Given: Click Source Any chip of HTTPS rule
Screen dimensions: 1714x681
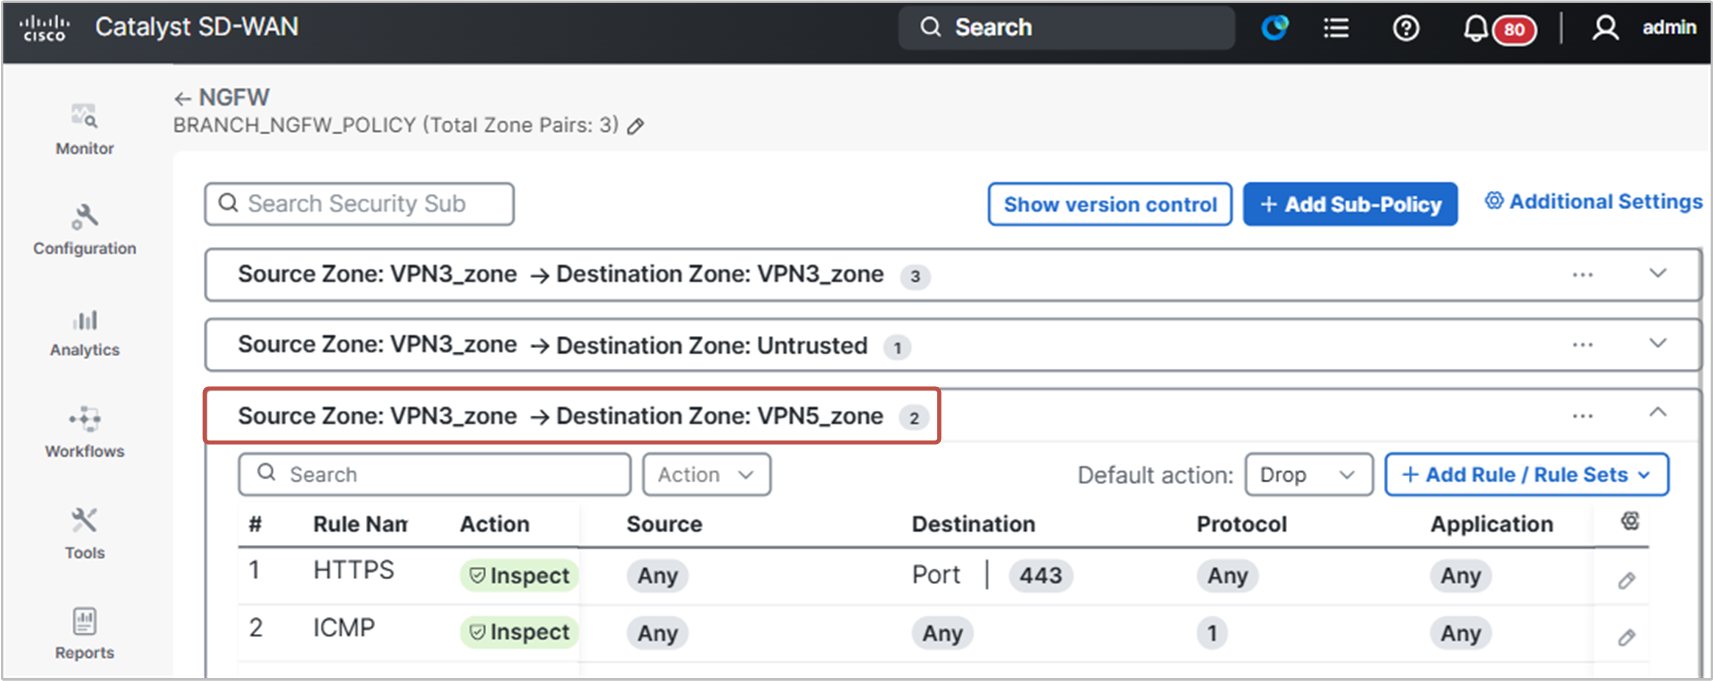Looking at the screenshot, I should pyautogui.click(x=657, y=575).
